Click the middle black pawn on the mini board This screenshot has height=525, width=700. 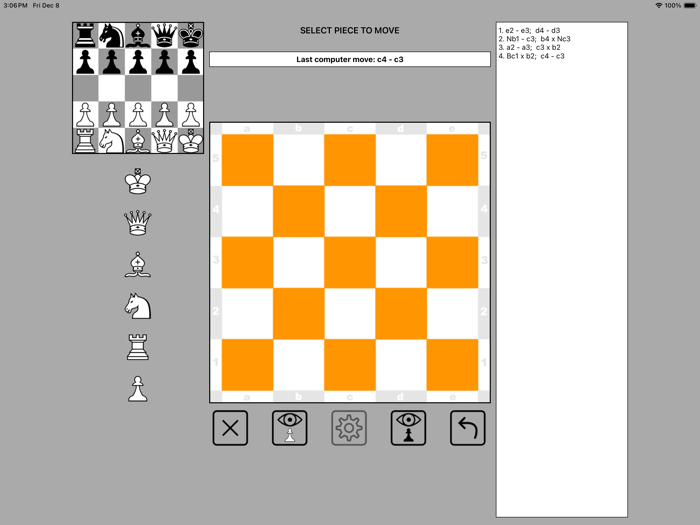point(138,62)
